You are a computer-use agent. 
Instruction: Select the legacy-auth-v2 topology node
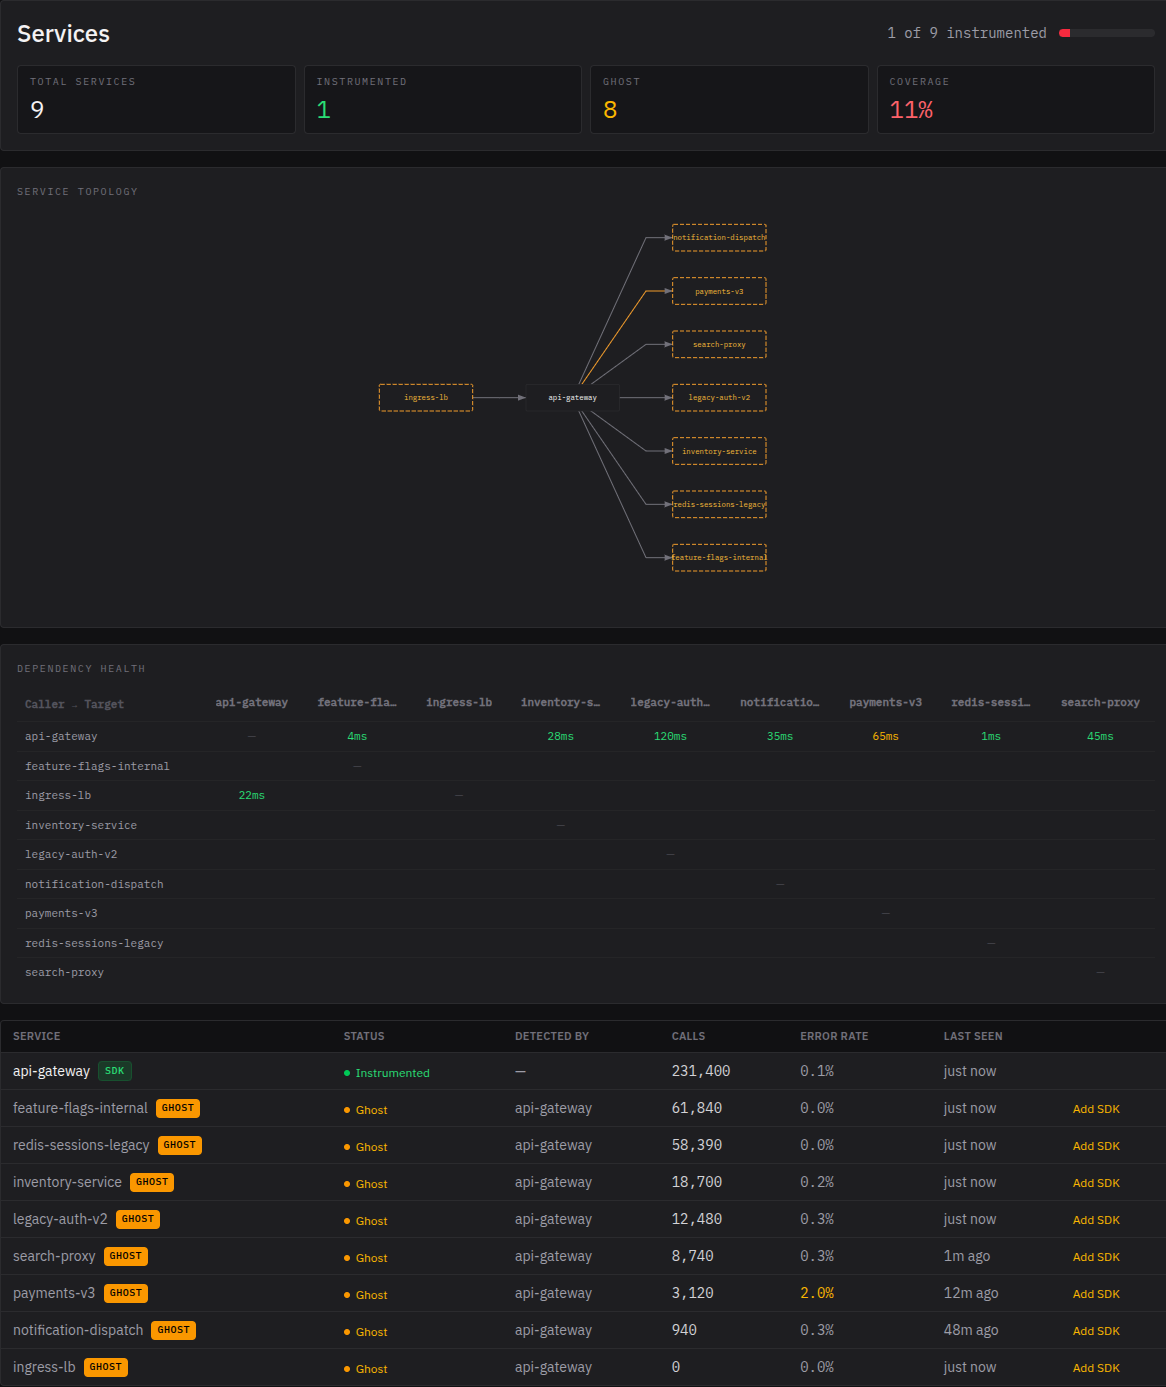tap(719, 398)
